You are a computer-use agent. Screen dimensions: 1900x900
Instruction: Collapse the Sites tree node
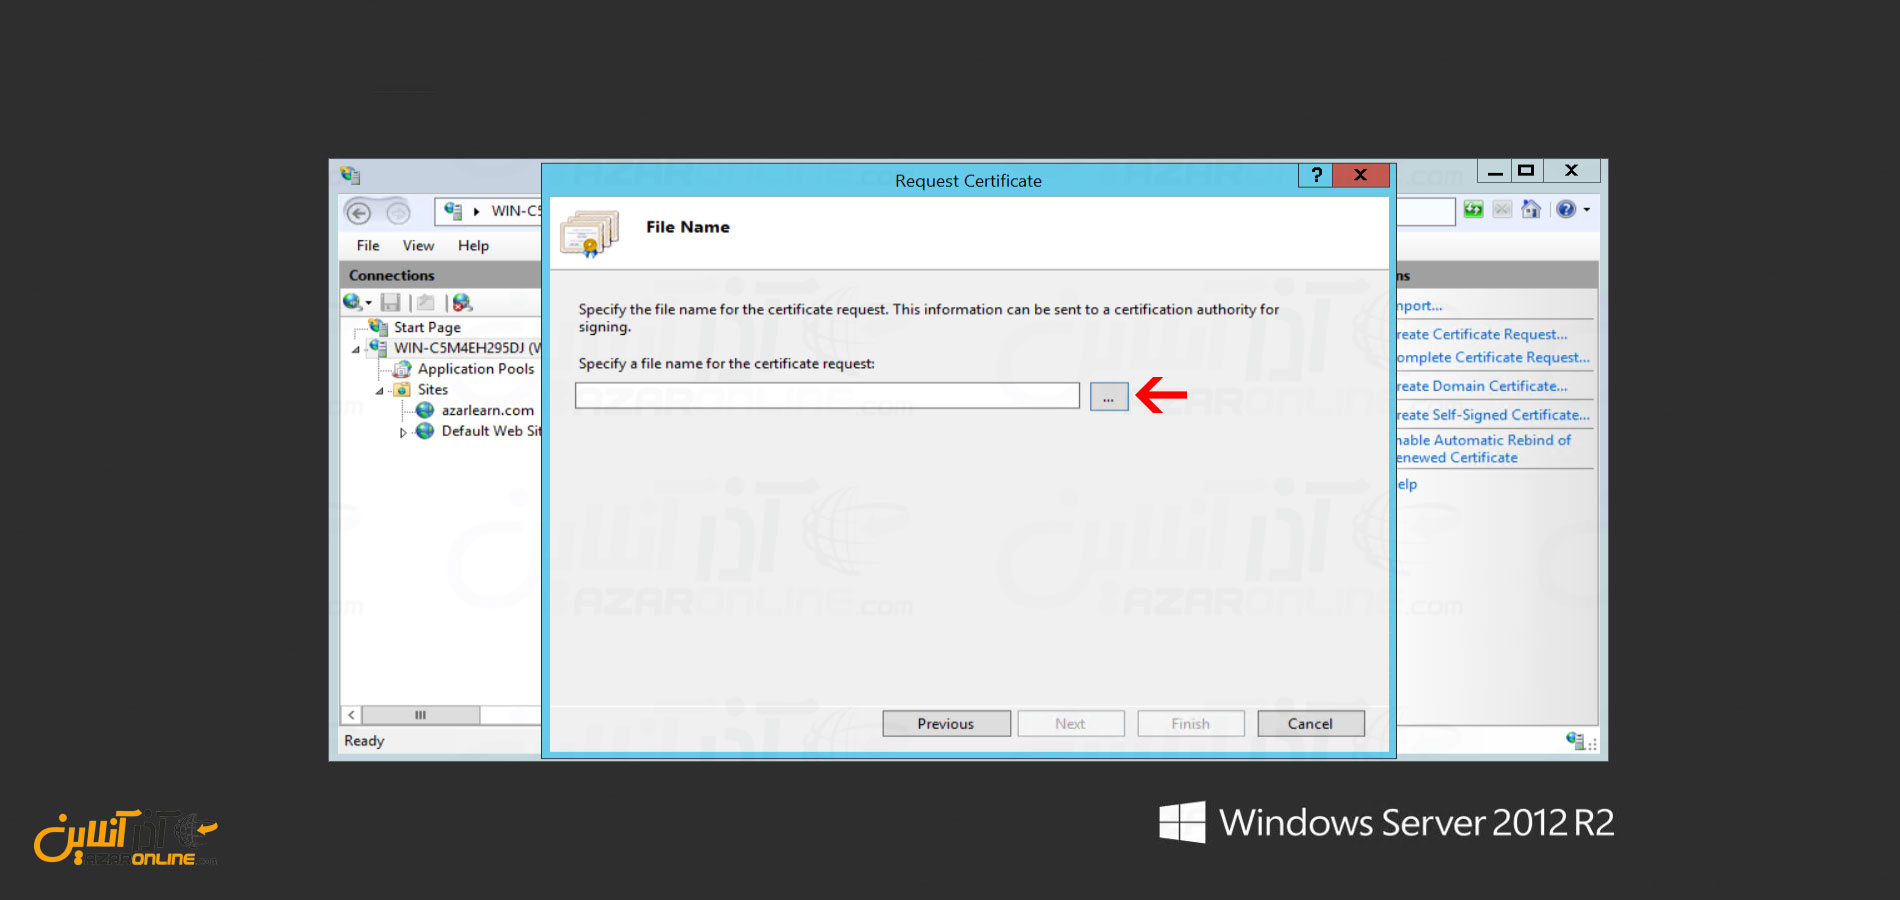point(379,391)
